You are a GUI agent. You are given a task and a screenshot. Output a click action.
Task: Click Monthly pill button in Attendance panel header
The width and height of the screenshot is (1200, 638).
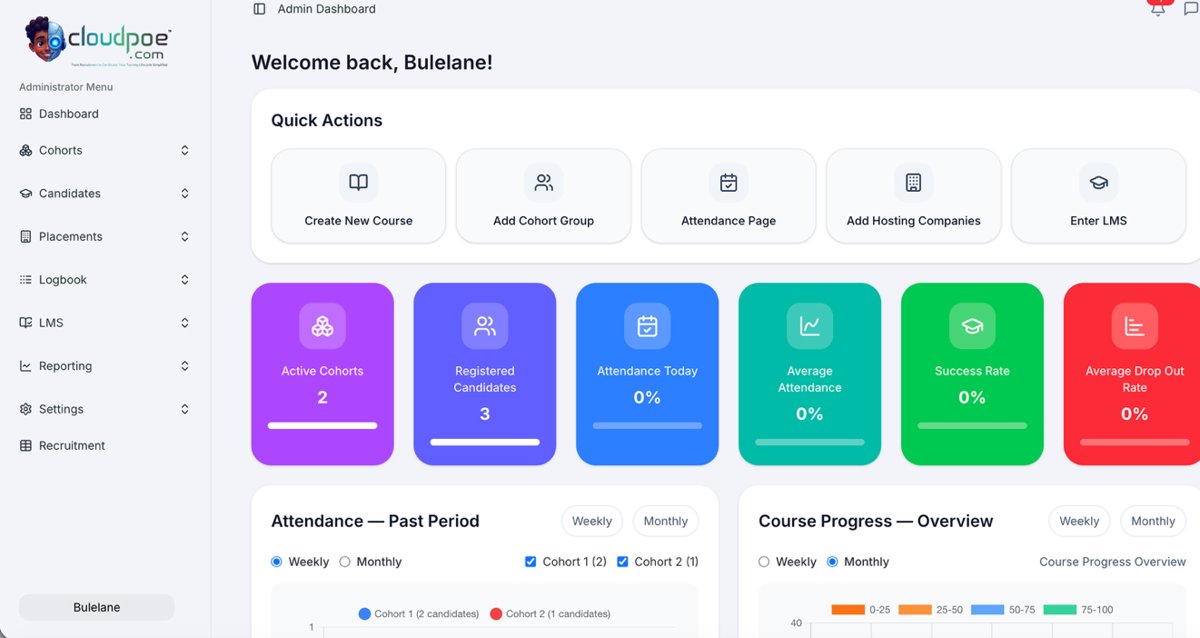666,521
